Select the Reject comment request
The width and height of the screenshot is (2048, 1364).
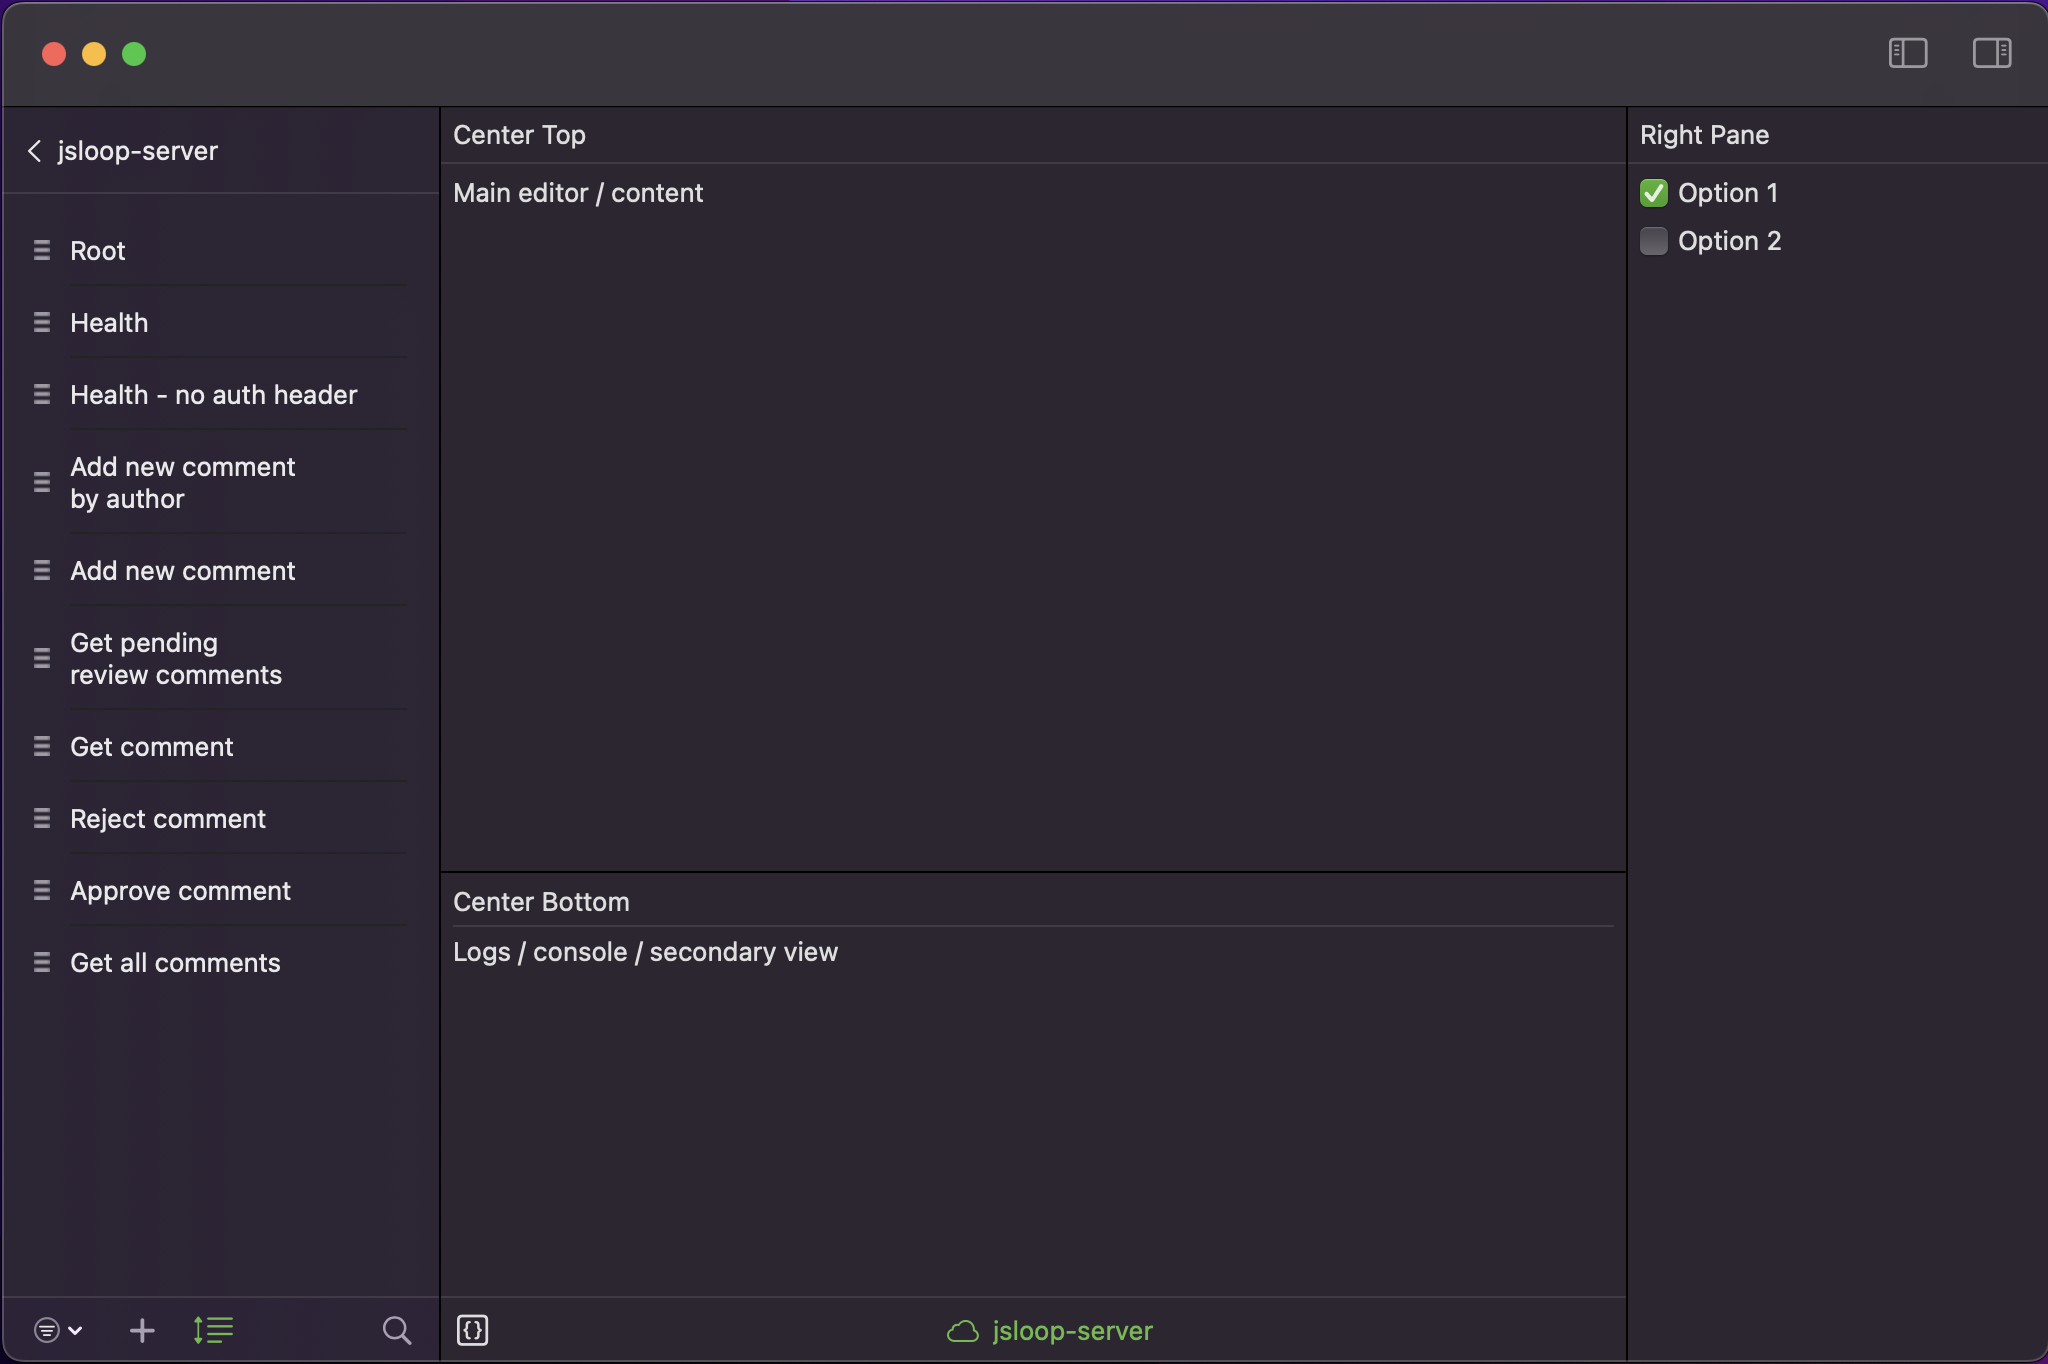click(x=168, y=819)
